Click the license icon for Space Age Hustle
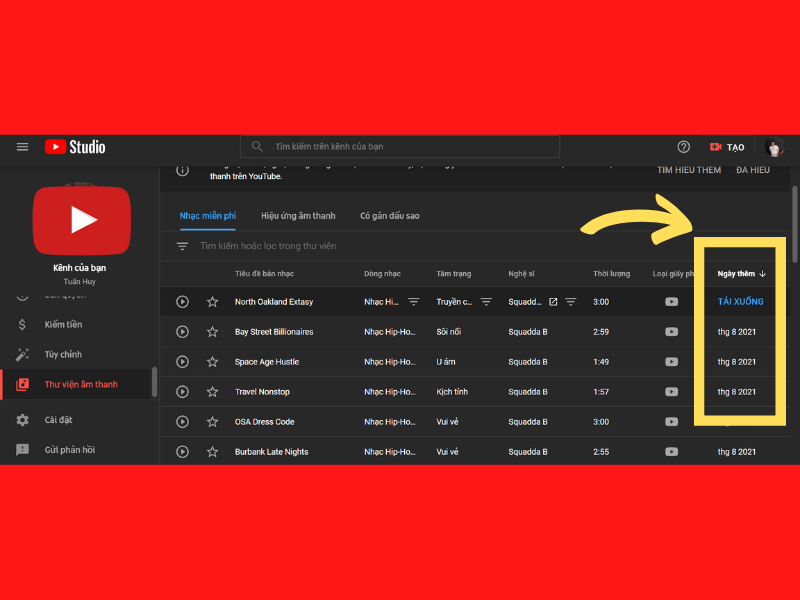The height and width of the screenshot is (600, 800). (x=671, y=362)
